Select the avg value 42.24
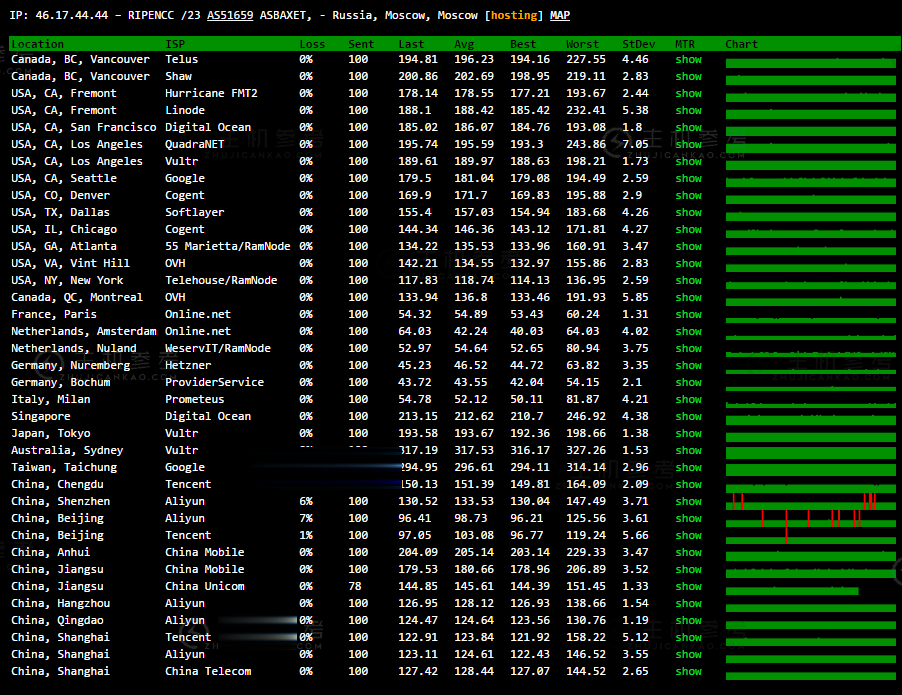902x695 pixels. pos(471,331)
